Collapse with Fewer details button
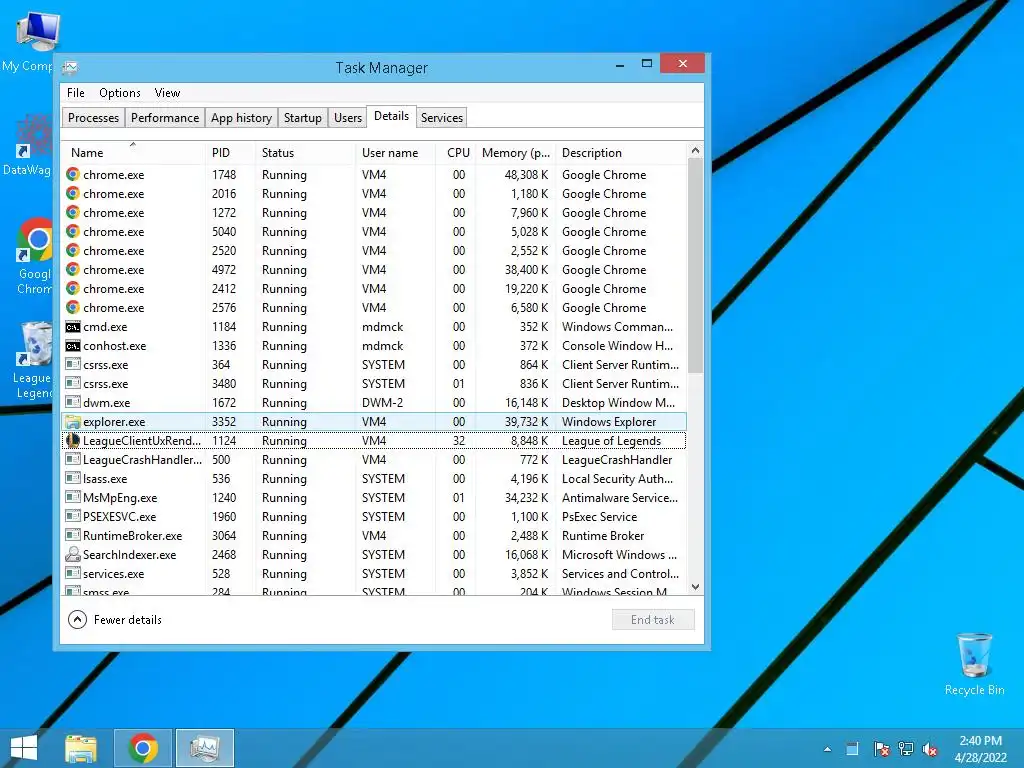This screenshot has width=1024, height=768. [115, 620]
